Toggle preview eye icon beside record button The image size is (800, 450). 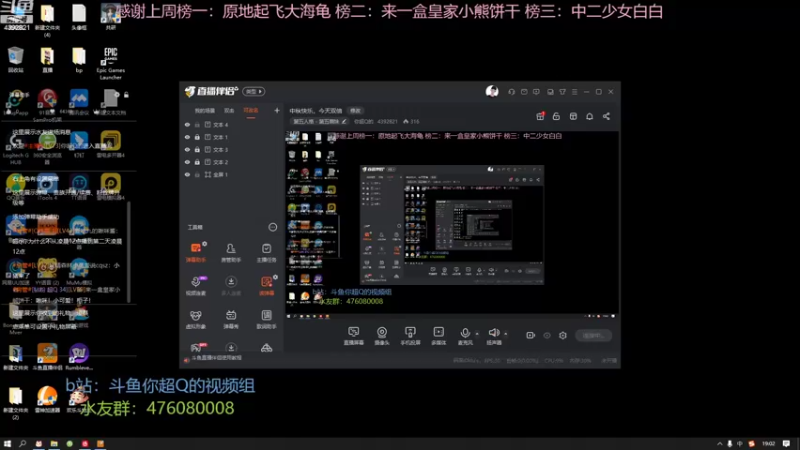(x=547, y=335)
